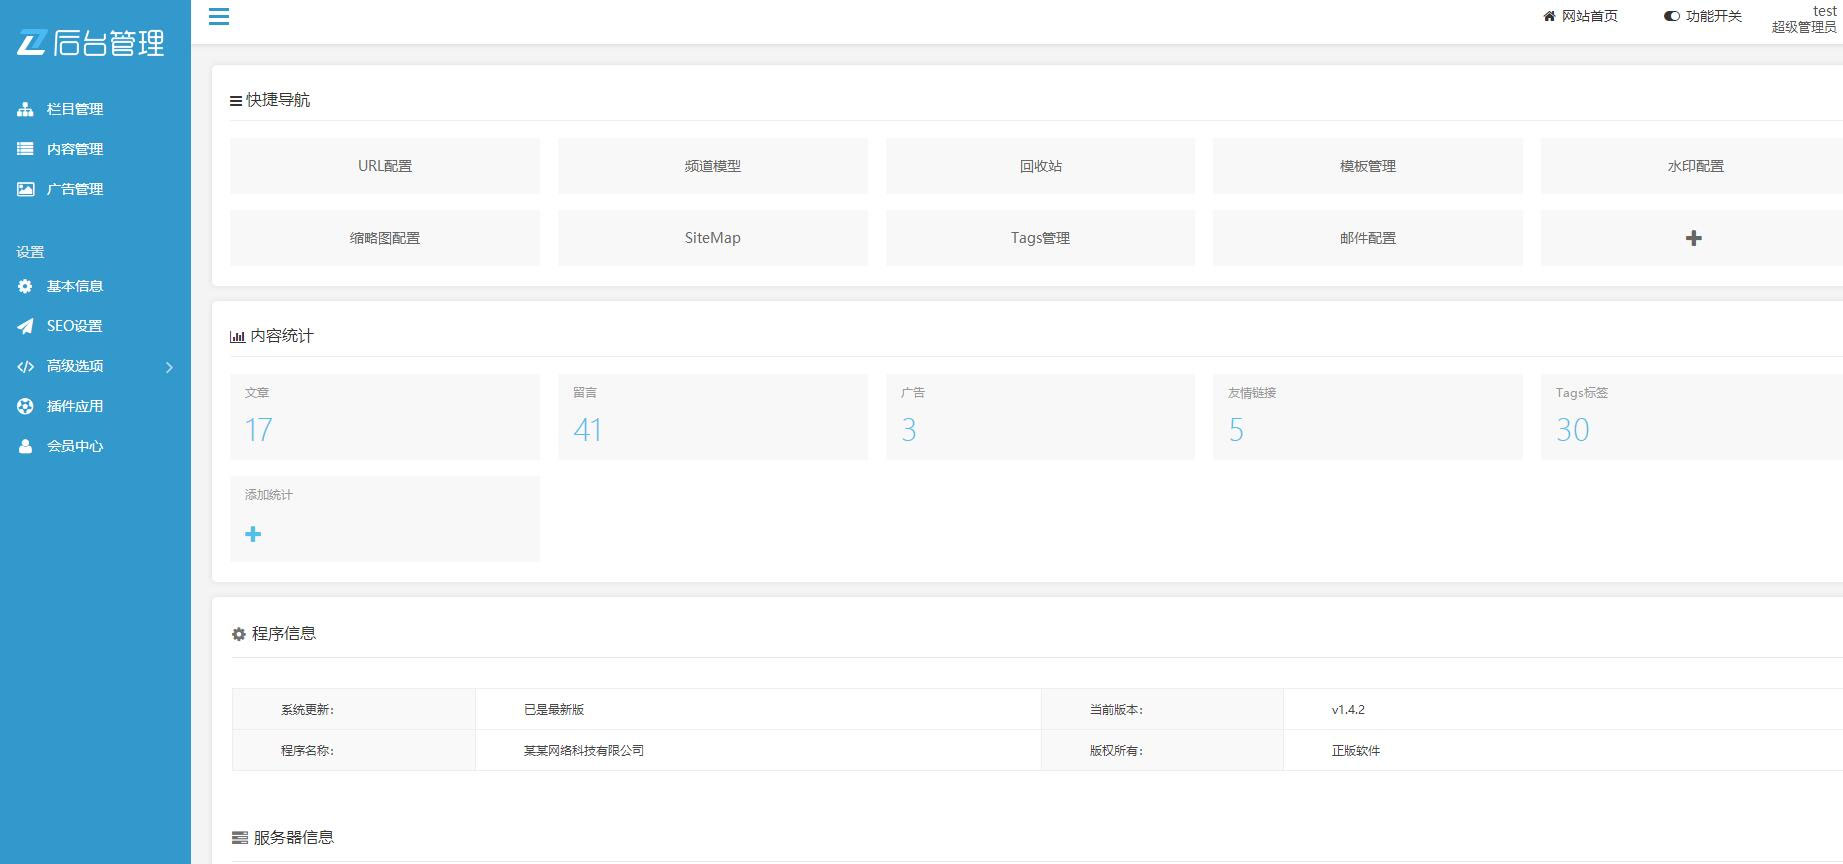Click the hamburger menu icon to collapse sidebar
The width and height of the screenshot is (1843, 864).
(219, 17)
